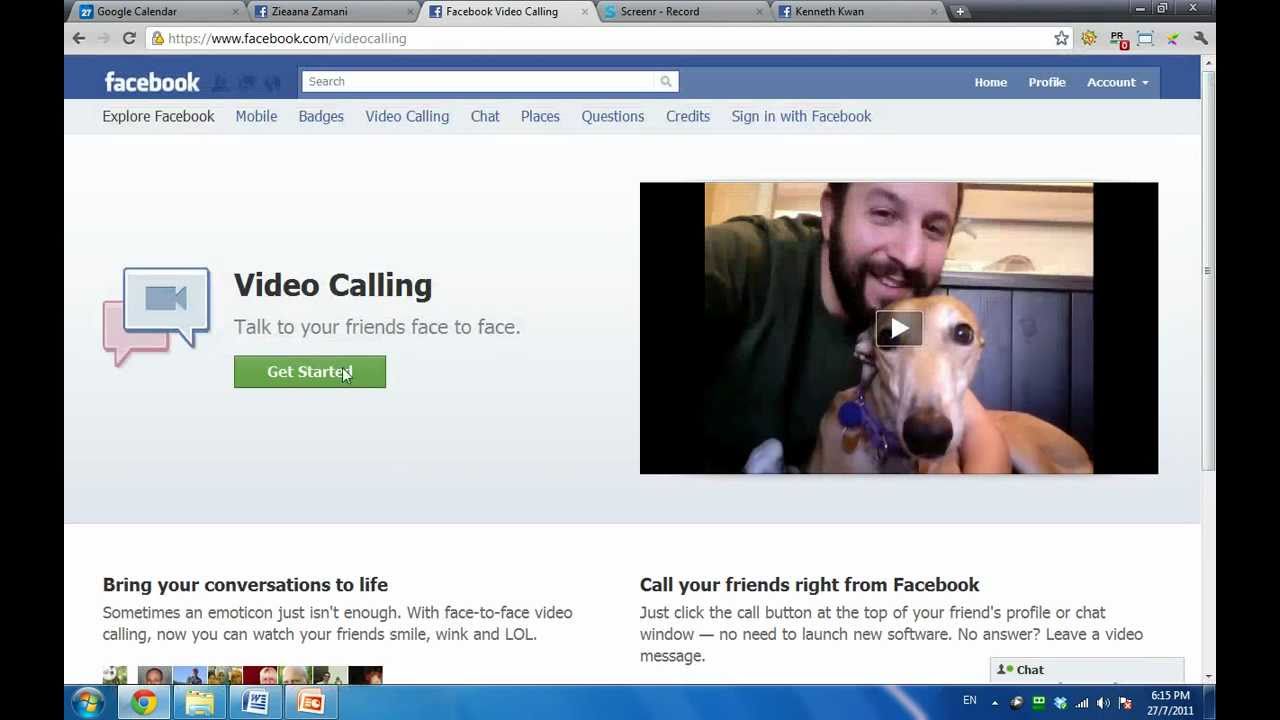
Task: Open the Windows Start button
Action: (88, 702)
